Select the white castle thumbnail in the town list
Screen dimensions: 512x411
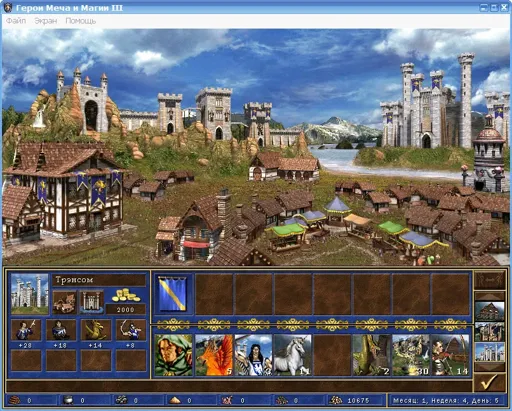tap(489, 352)
